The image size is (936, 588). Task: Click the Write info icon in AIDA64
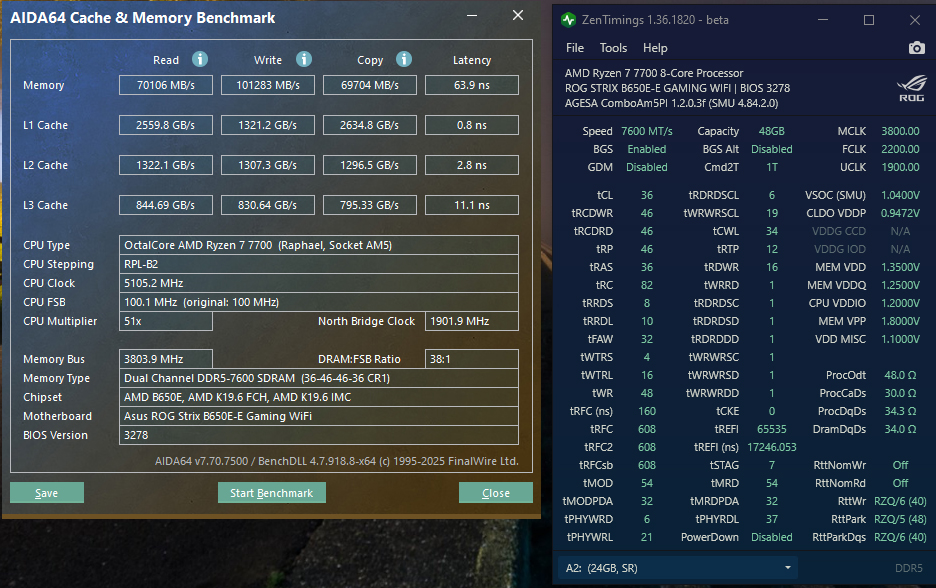(x=304, y=59)
